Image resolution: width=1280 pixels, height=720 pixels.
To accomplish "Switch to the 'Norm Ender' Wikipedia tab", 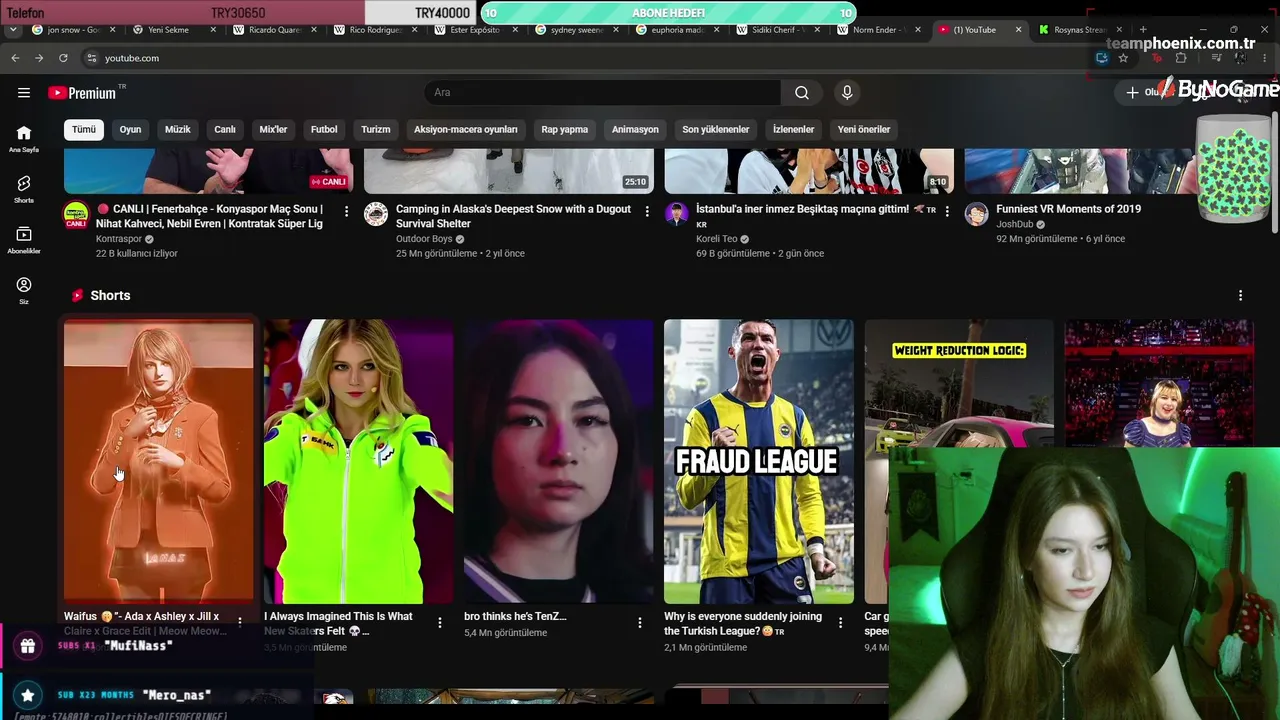I will 881,30.
